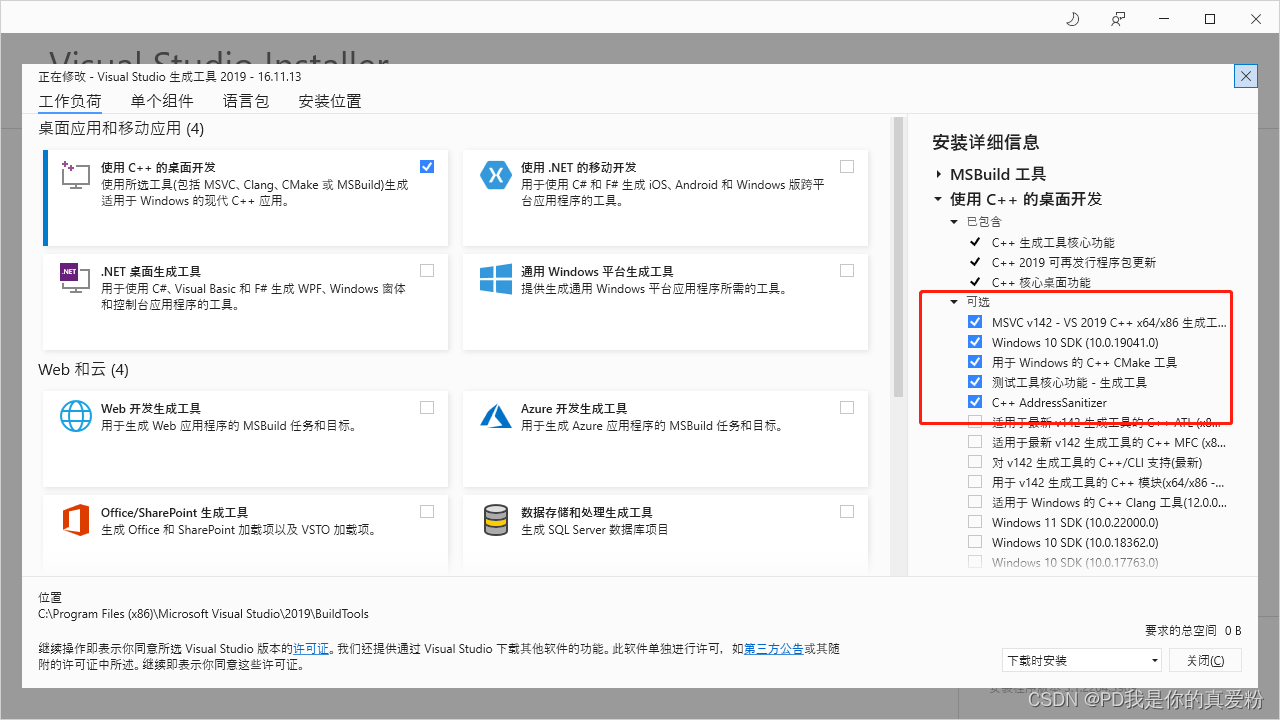Check the 数据存储和处理生成工具 checkbox
Screen dimensions: 1280x720
click(847, 511)
